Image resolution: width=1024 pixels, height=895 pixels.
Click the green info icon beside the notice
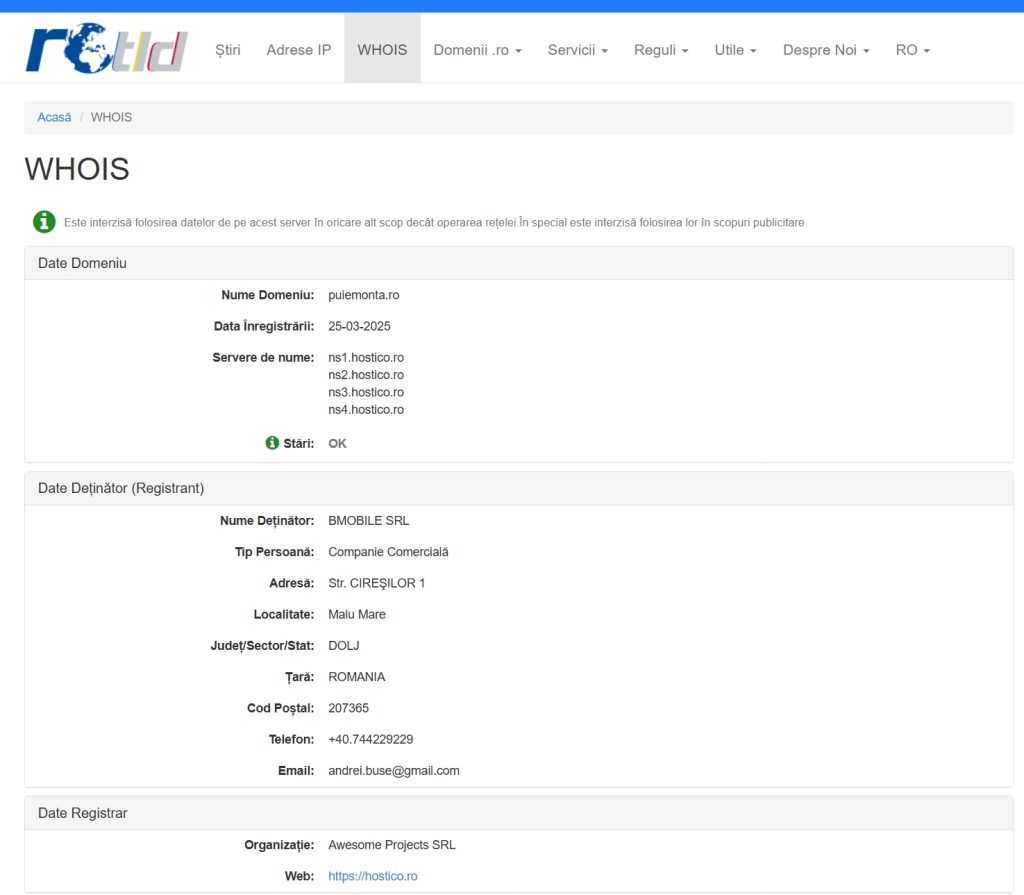click(44, 222)
